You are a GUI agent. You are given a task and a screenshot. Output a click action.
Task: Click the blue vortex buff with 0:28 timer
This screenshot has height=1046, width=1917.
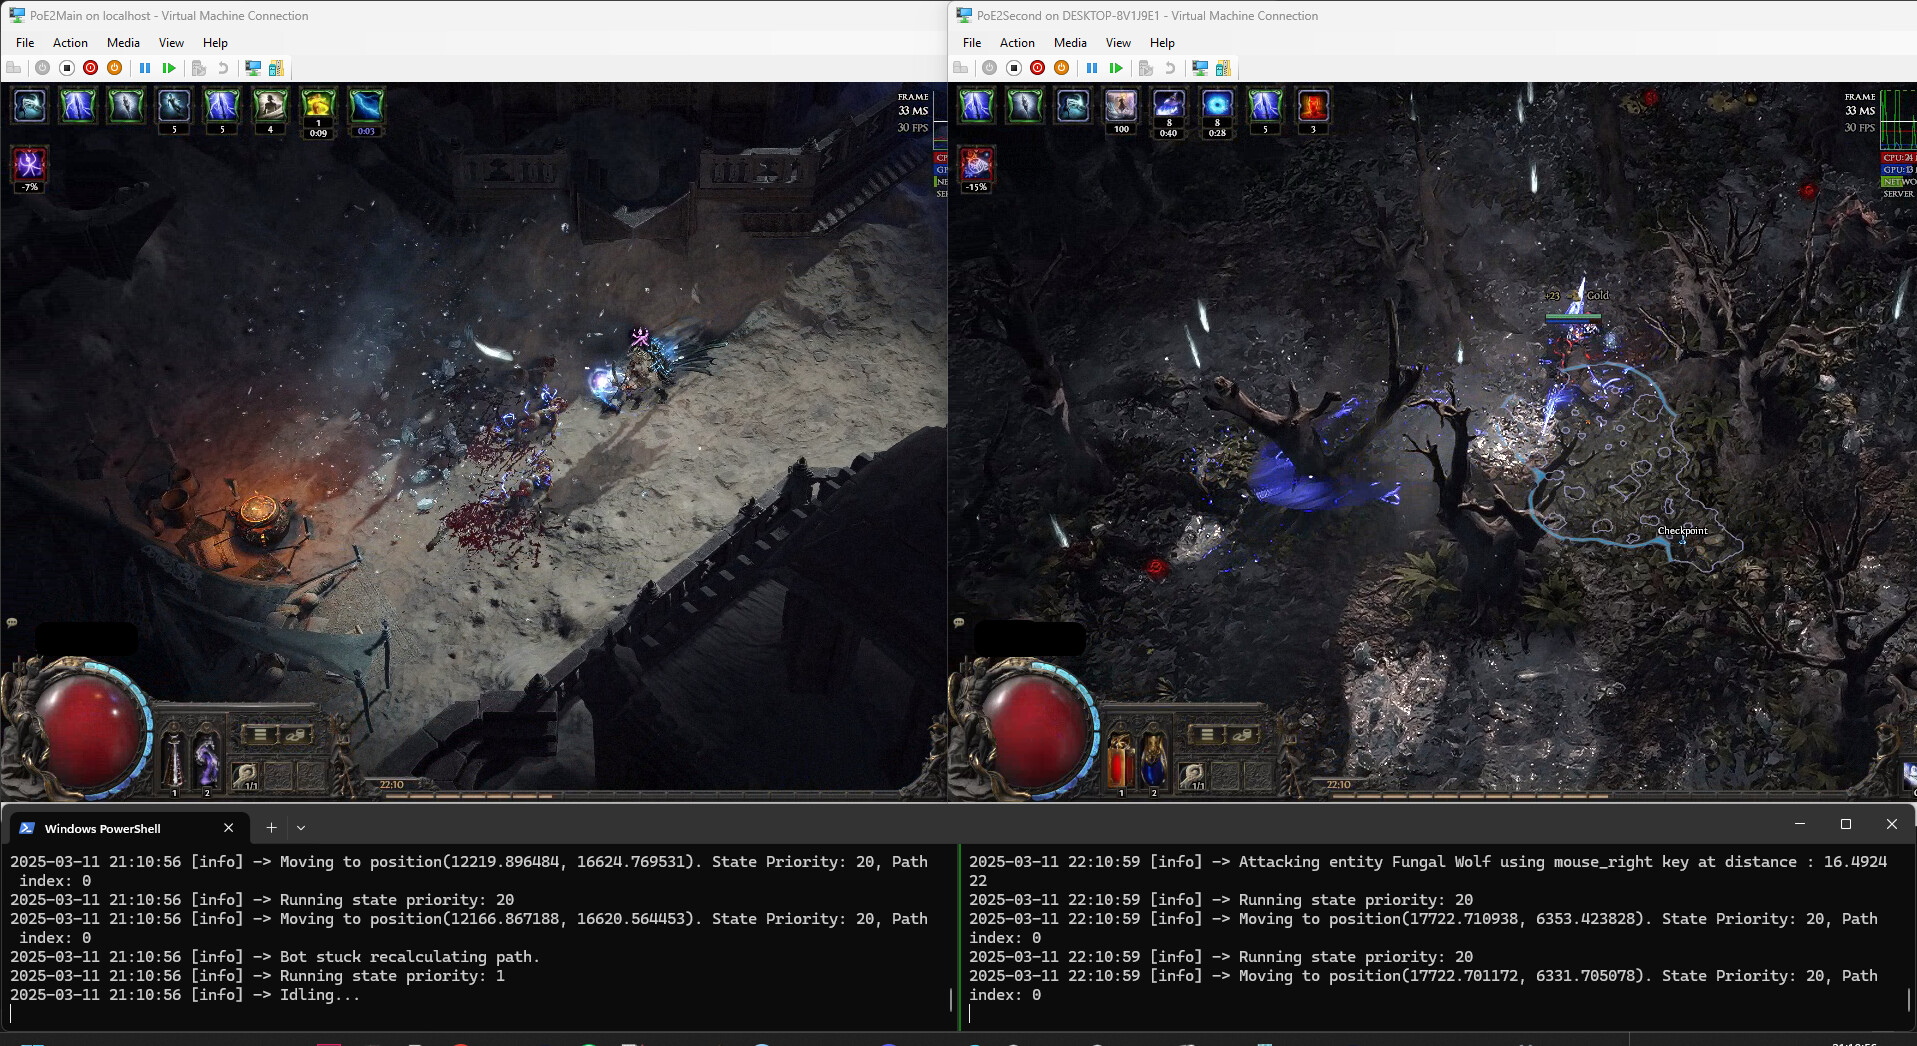tap(1217, 106)
